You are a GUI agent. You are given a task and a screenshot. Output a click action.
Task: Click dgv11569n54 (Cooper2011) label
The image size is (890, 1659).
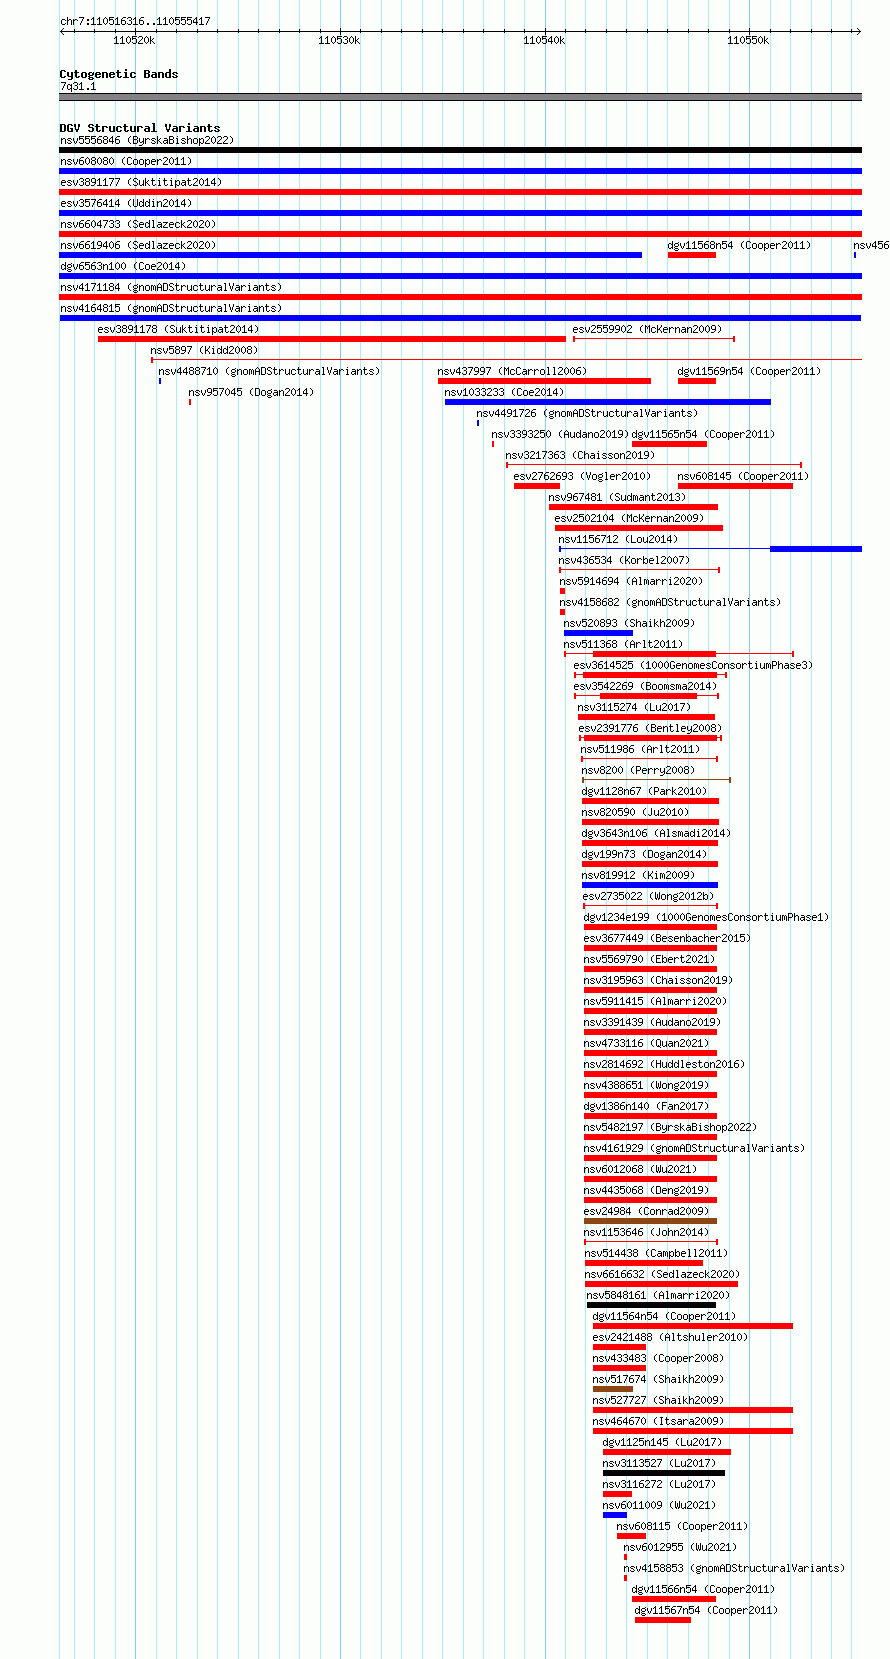750,371
